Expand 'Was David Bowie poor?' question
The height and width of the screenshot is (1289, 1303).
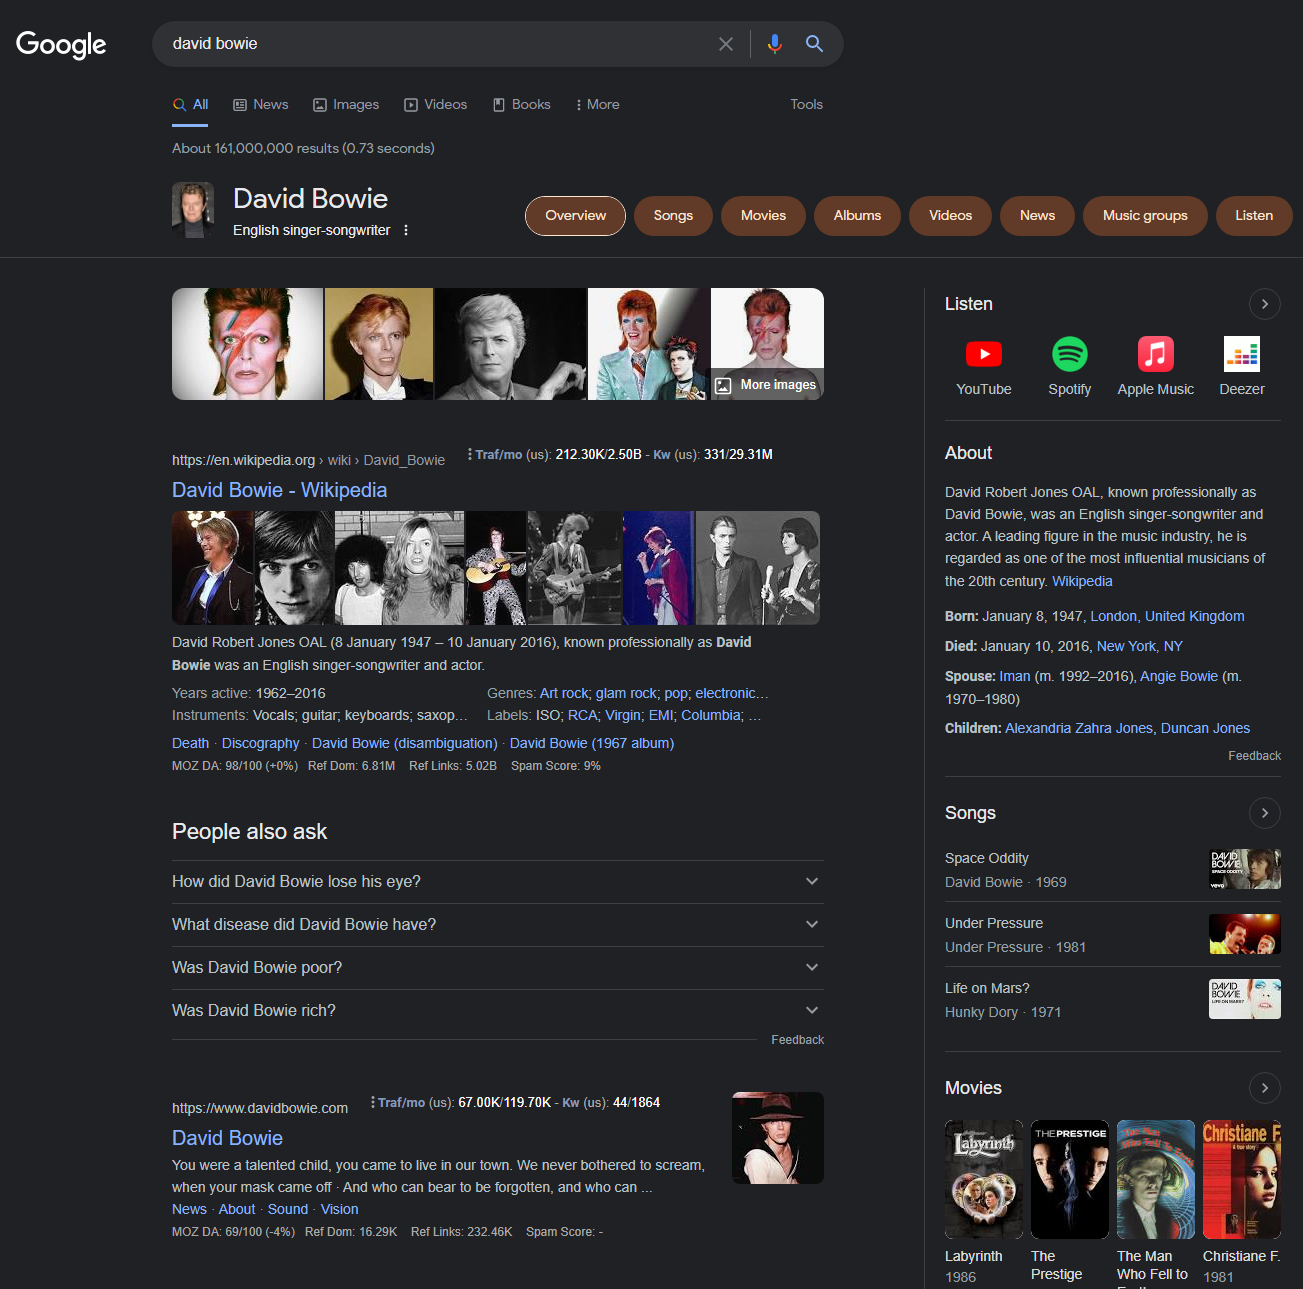tap(498, 968)
